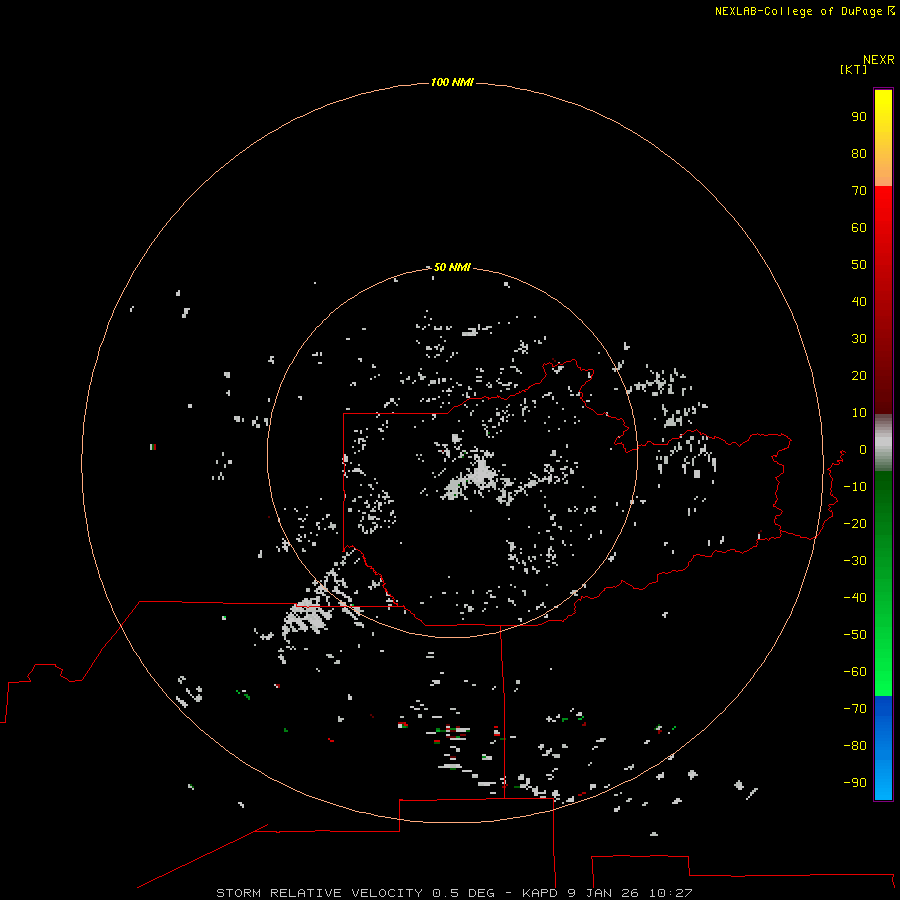
Task: Click the KAPD station identifier in caption
Action: (x=540, y=893)
